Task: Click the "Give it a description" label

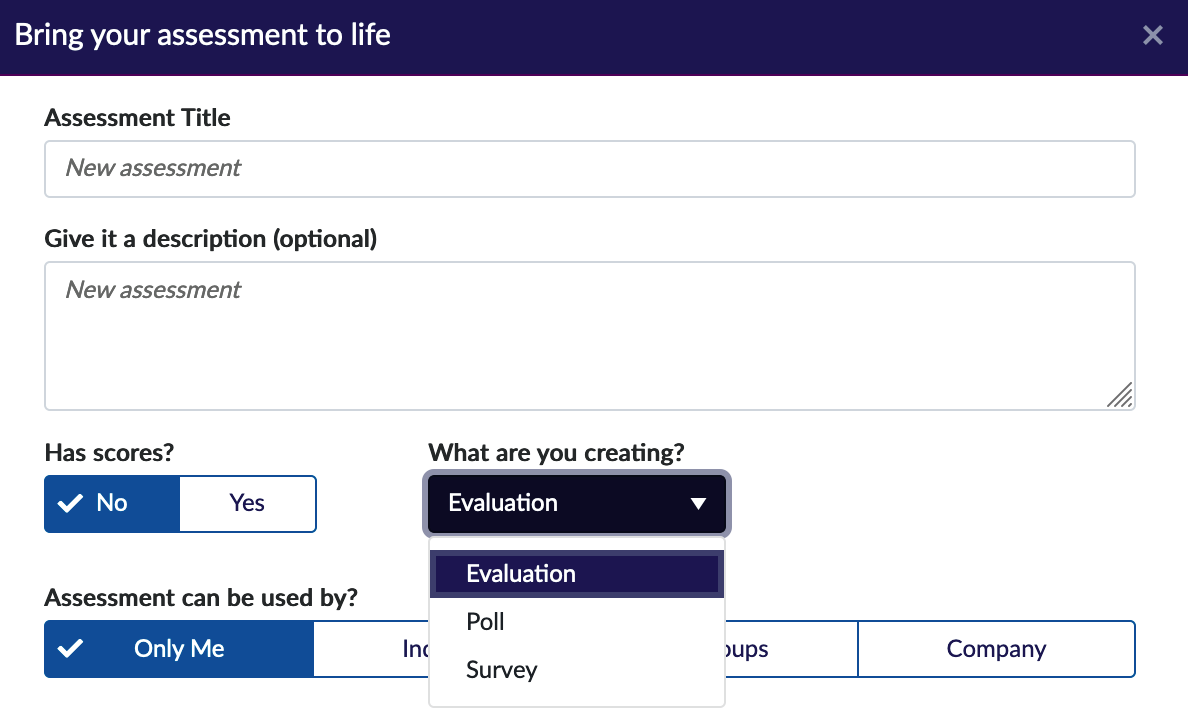Action: (x=211, y=239)
